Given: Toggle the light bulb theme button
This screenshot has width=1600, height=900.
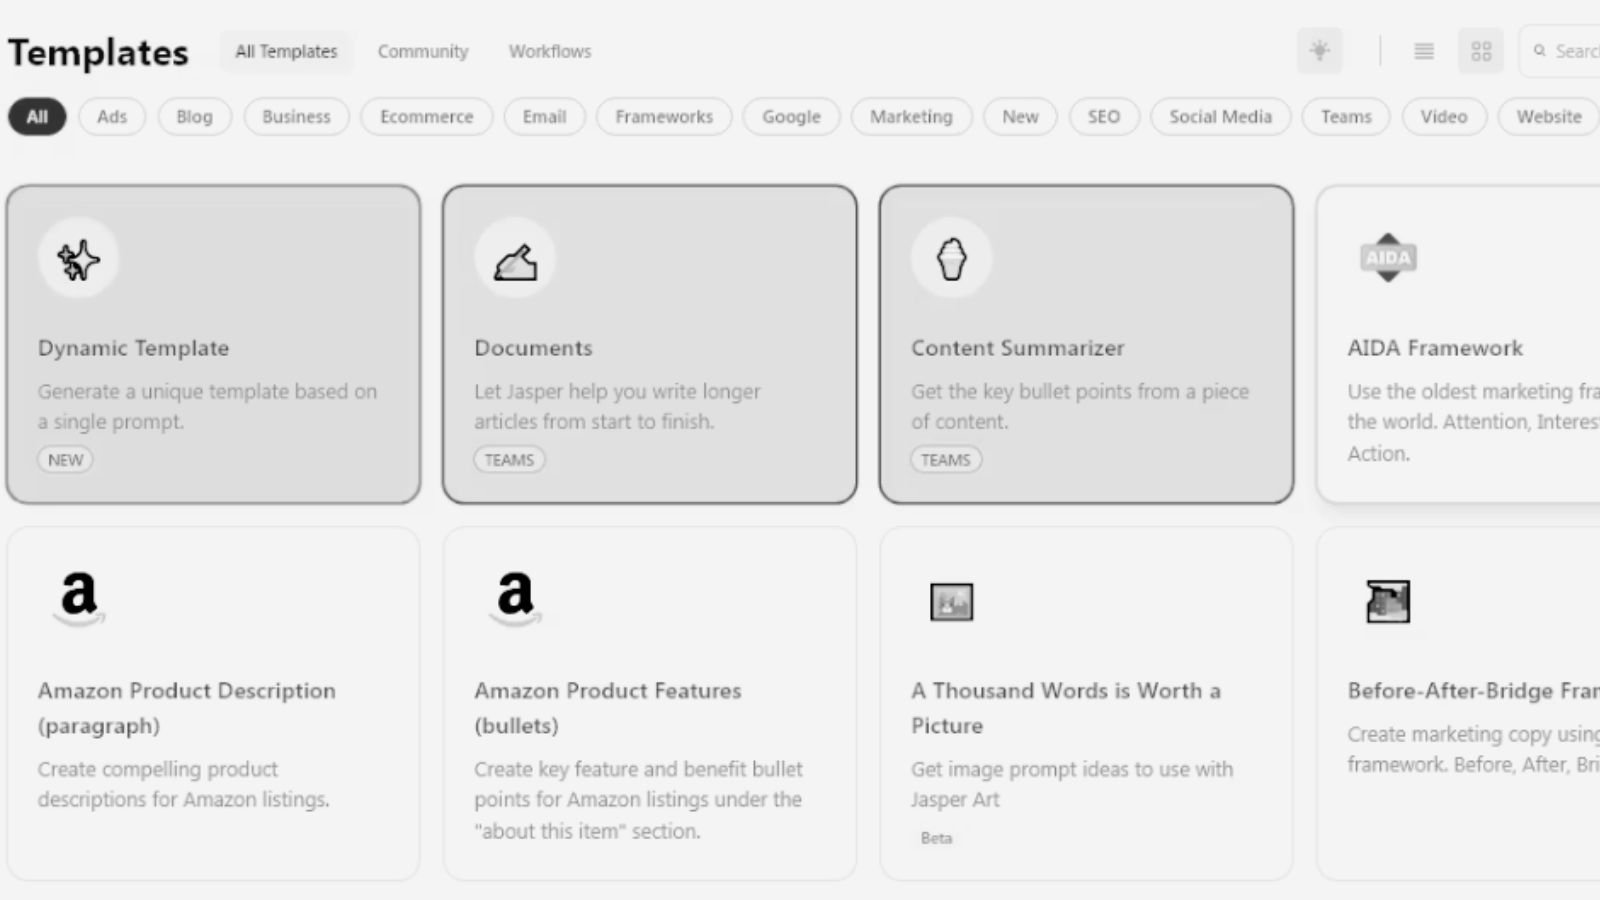Looking at the screenshot, I should coord(1319,51).
